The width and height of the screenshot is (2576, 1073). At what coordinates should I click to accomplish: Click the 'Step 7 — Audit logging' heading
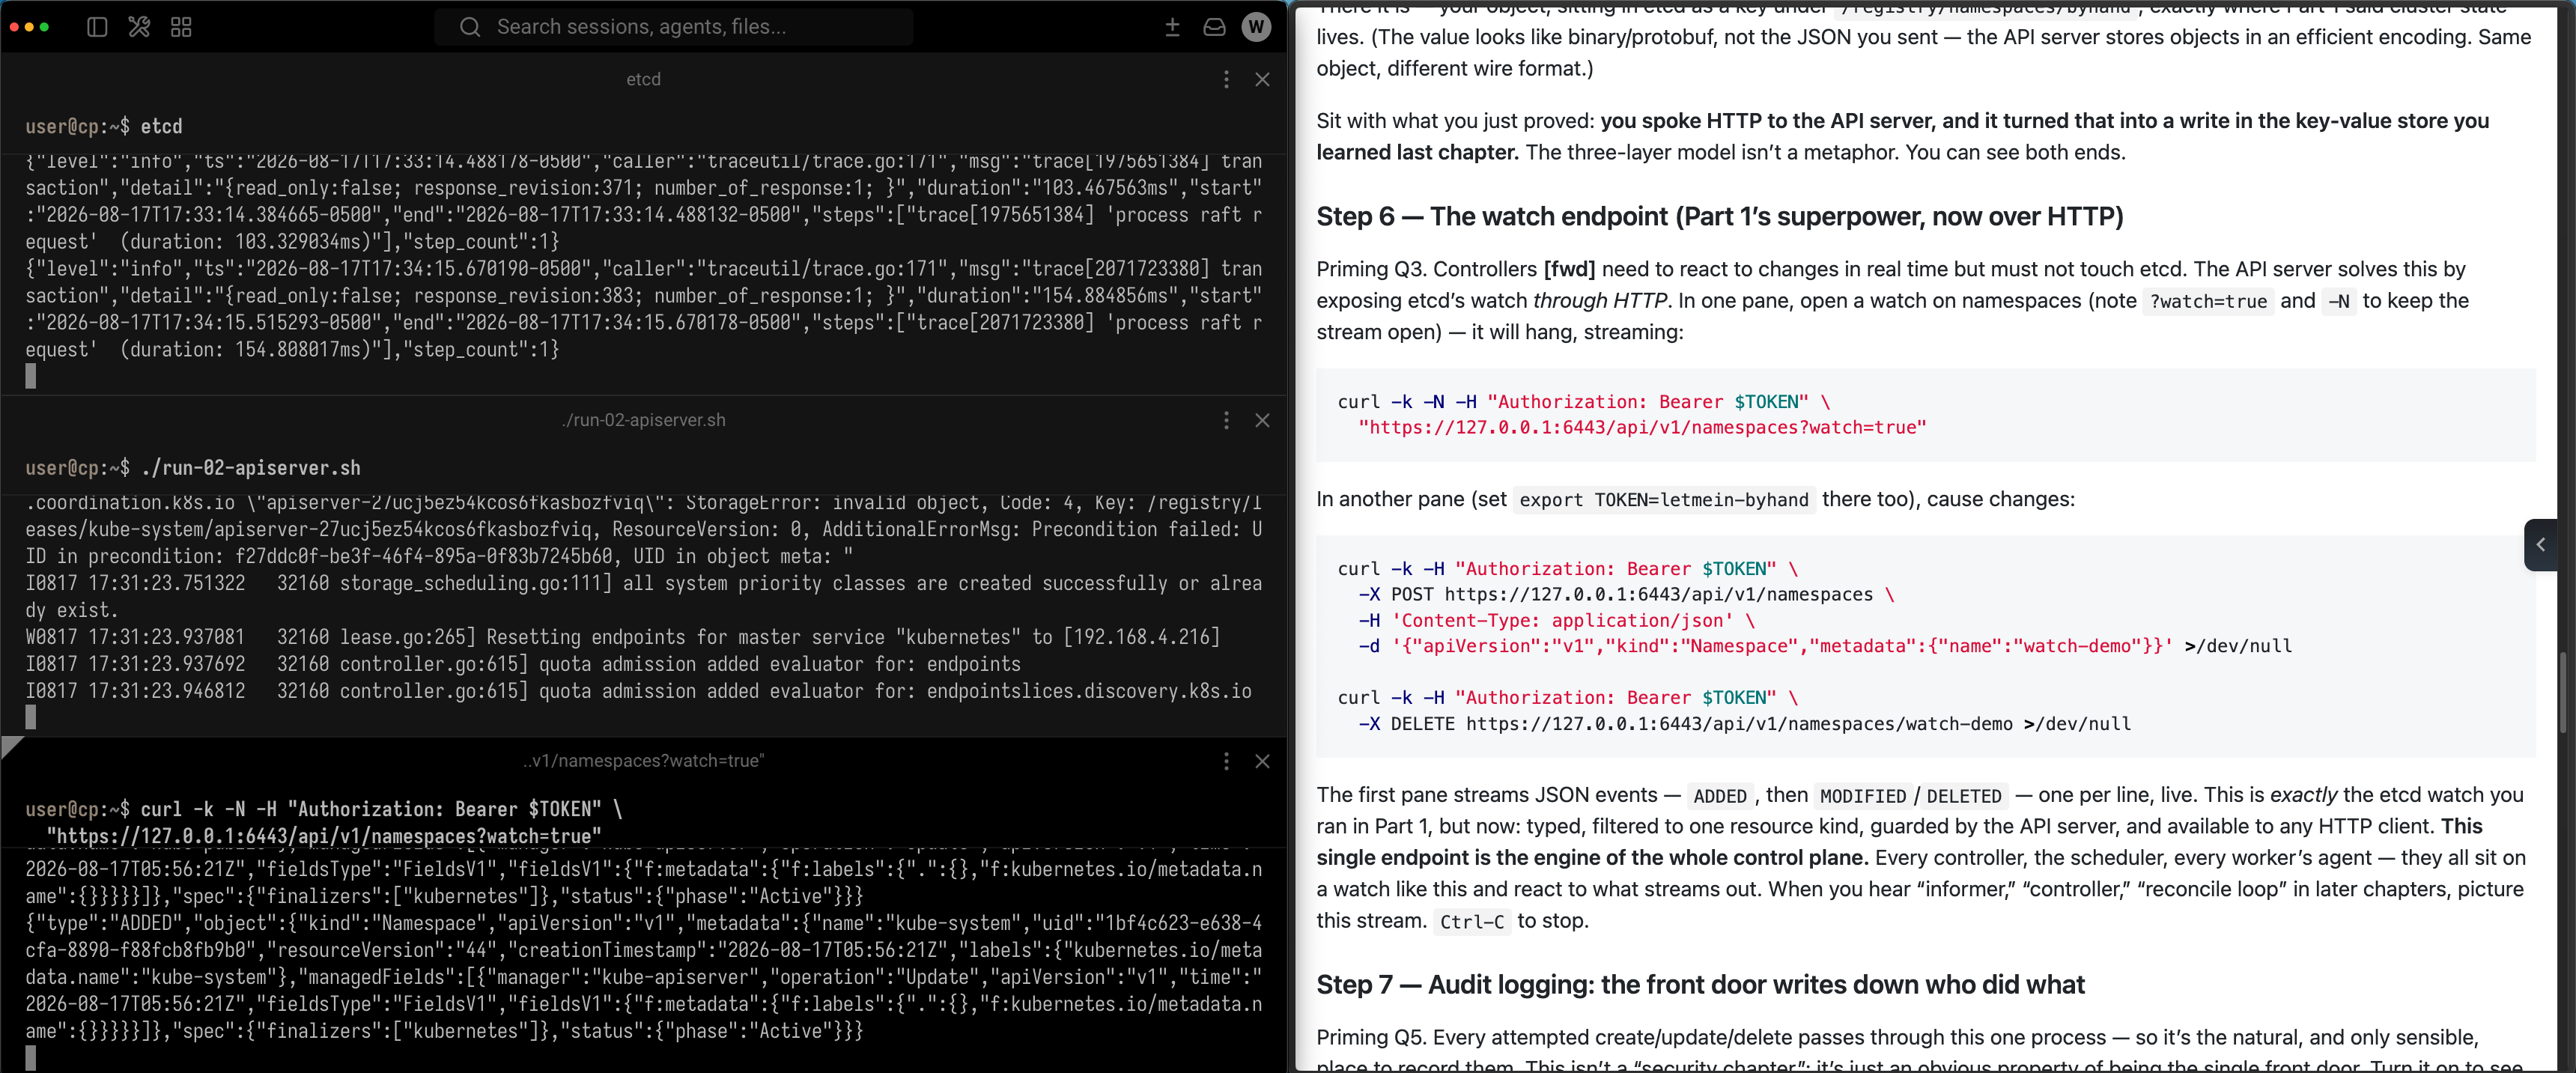click(1700, 984)
